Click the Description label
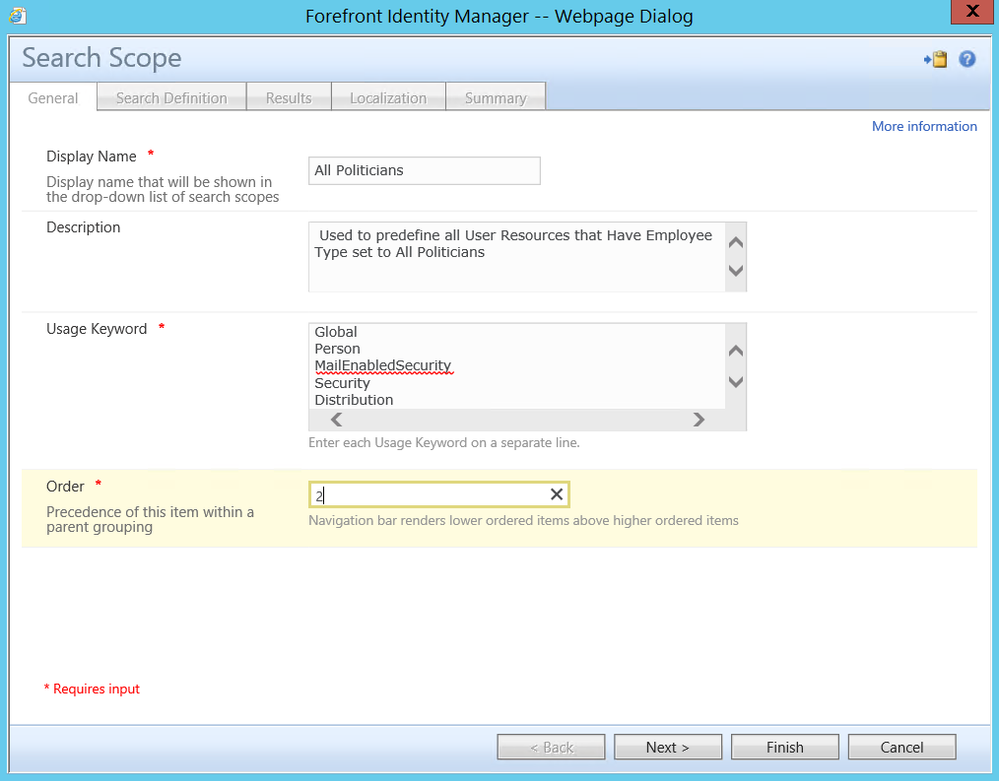999x781 pixels. coord(83,227)
